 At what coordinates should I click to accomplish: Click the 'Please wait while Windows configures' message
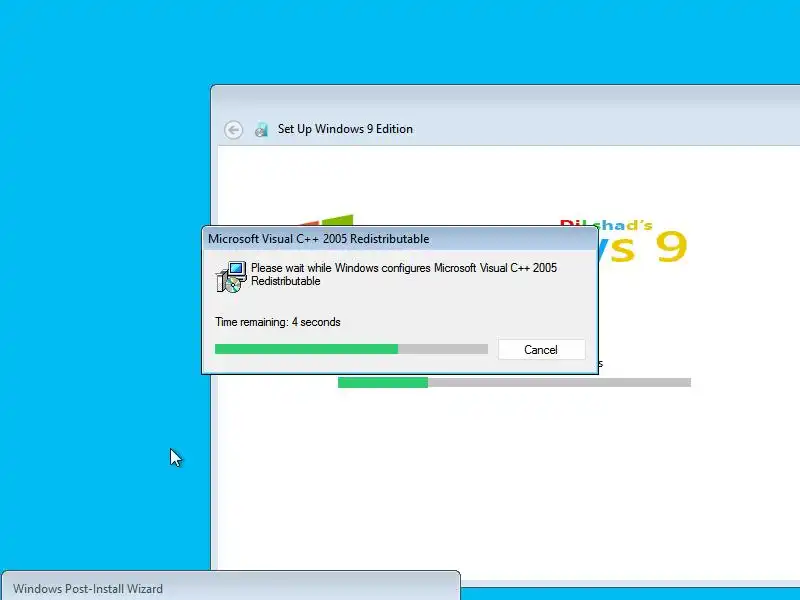point(404,274)
